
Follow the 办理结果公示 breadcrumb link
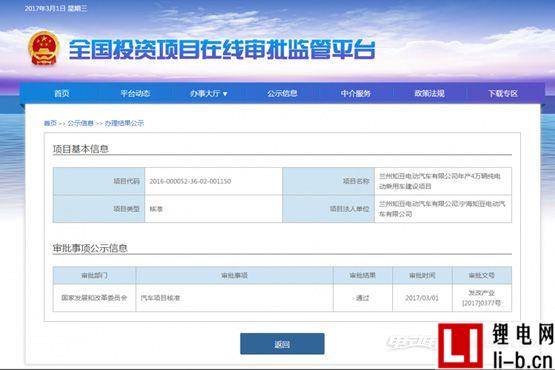pyautogui.click(x=124, y=123)
